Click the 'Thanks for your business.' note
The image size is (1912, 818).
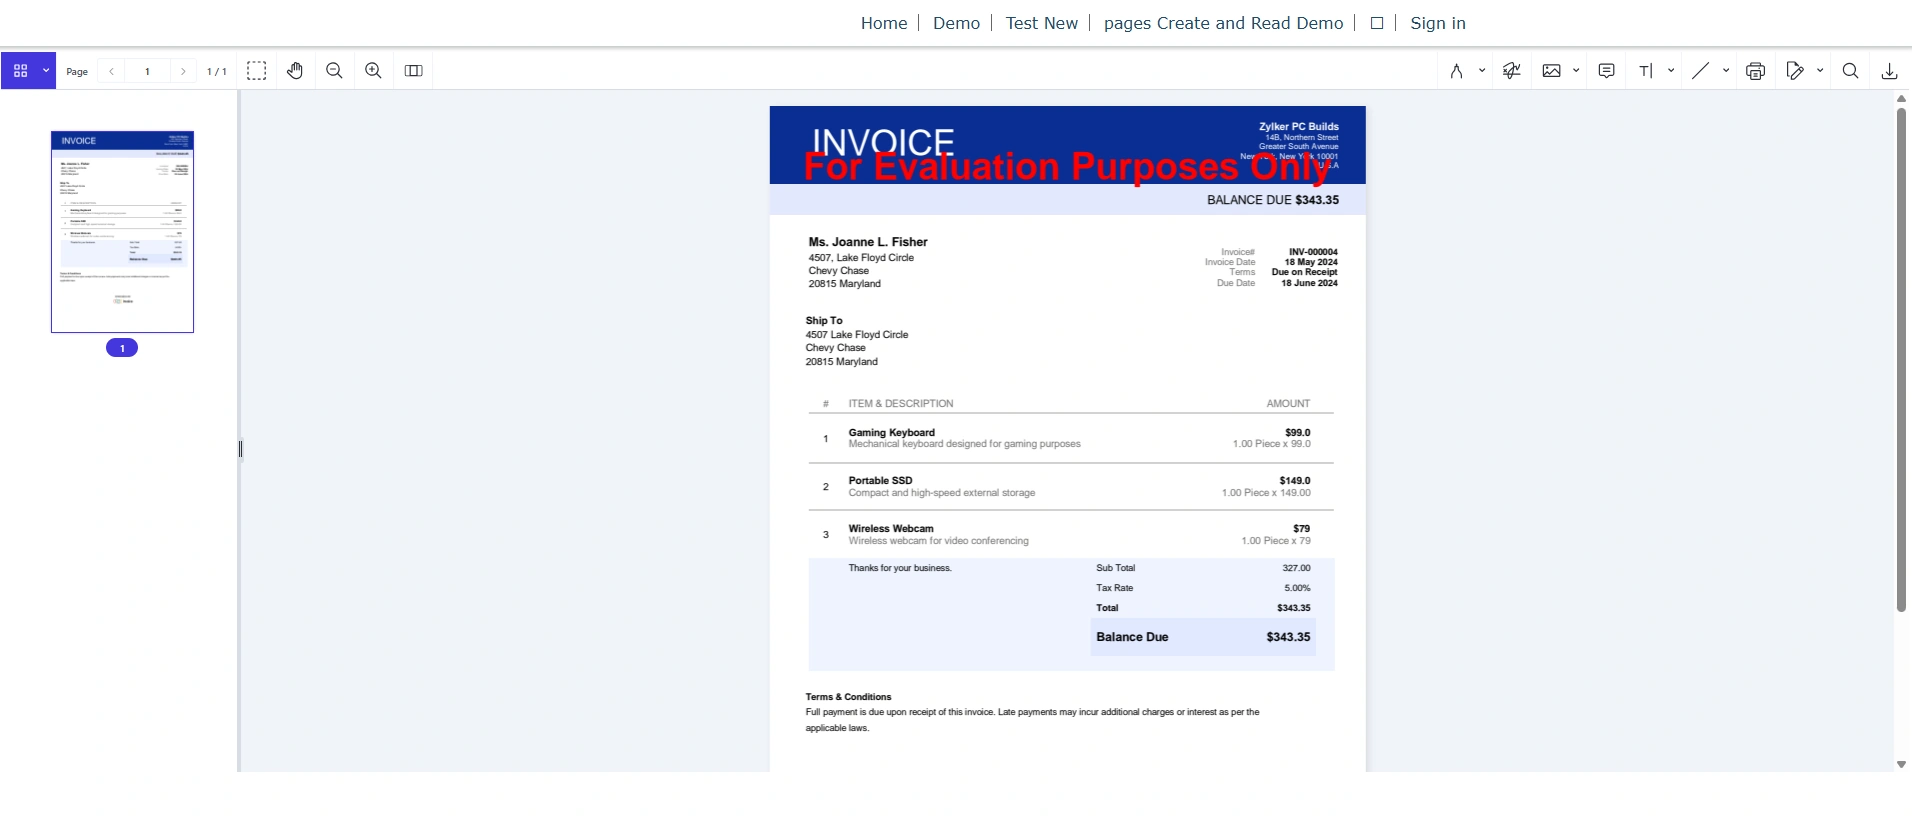[900, 568]
